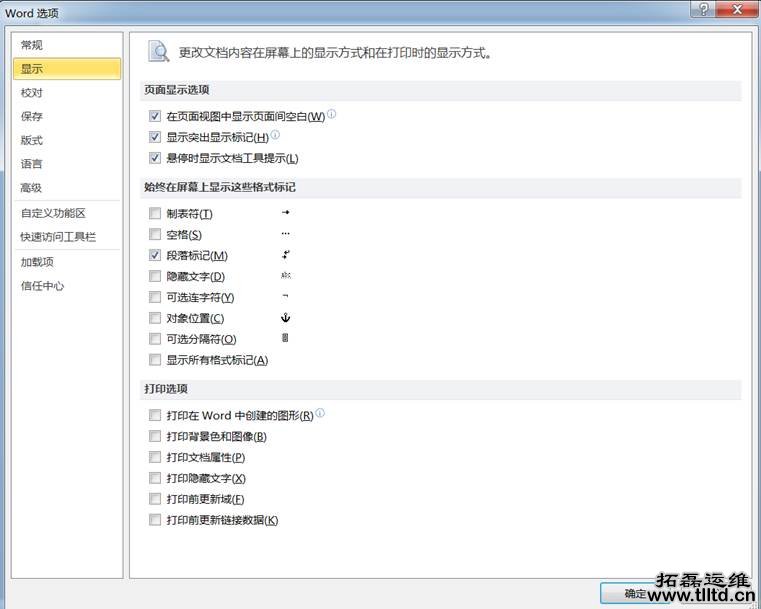Open the 语言 category
The height and width of the screenshot is (609, 761).
click(x=67, y=164)
